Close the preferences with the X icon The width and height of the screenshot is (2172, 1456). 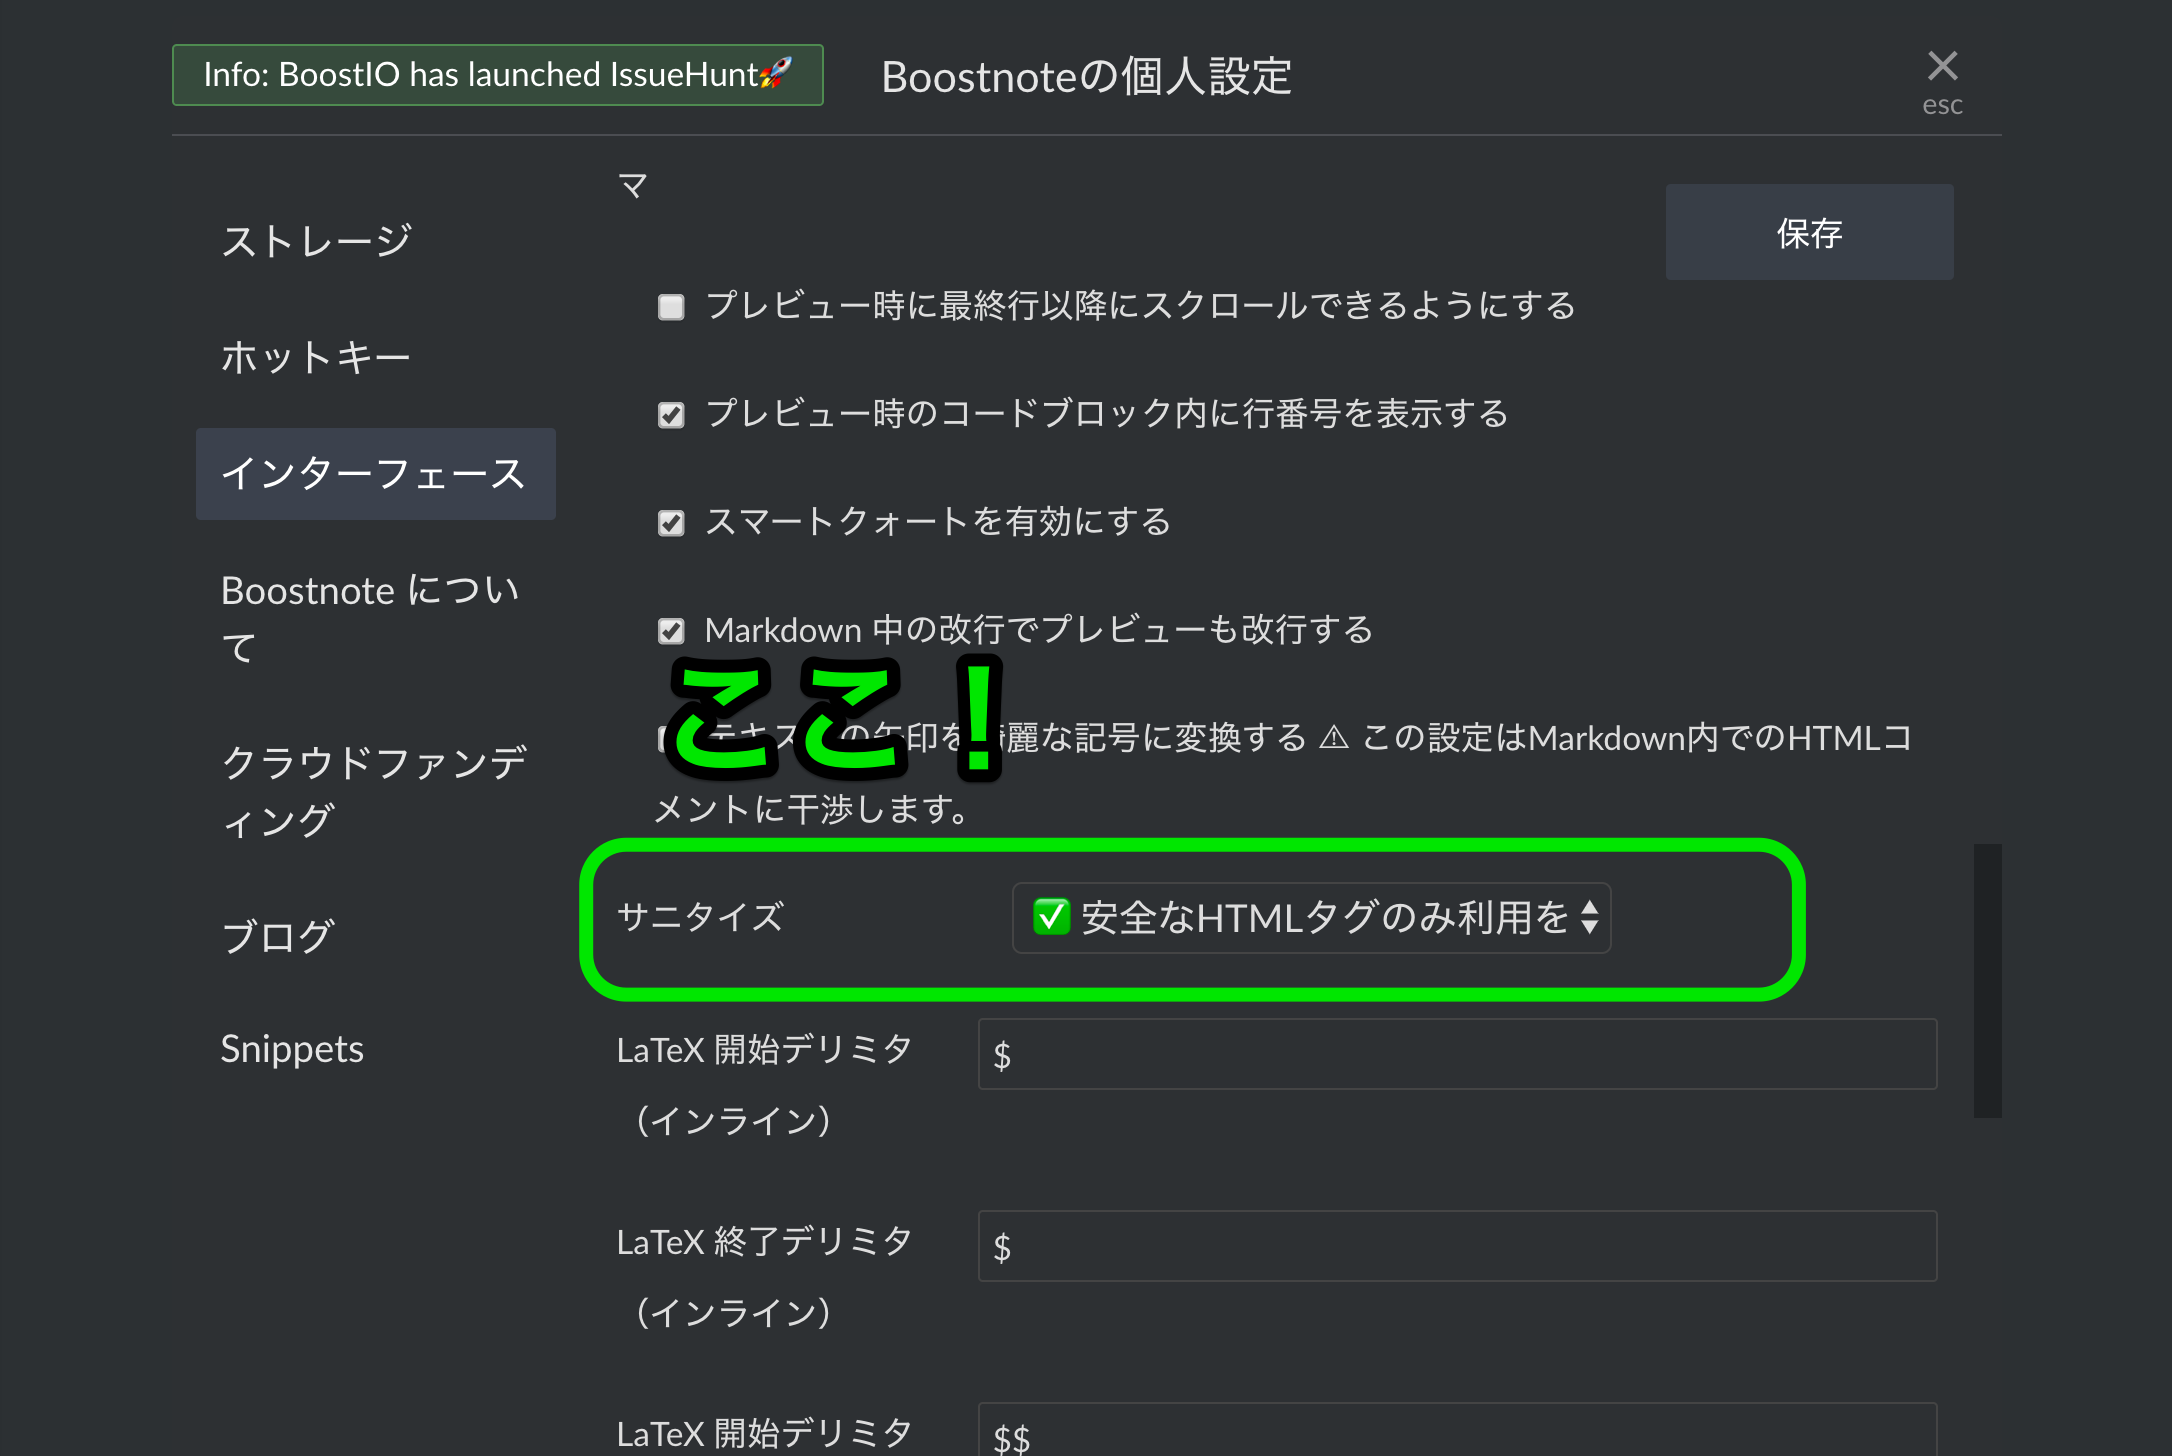tap(1942, 66)
